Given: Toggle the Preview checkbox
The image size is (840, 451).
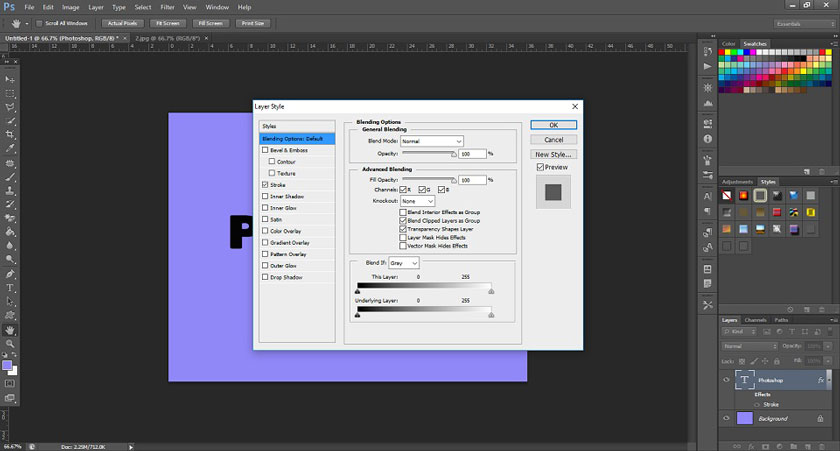Looking at the screenshot, I should click(x=540, y=167).
